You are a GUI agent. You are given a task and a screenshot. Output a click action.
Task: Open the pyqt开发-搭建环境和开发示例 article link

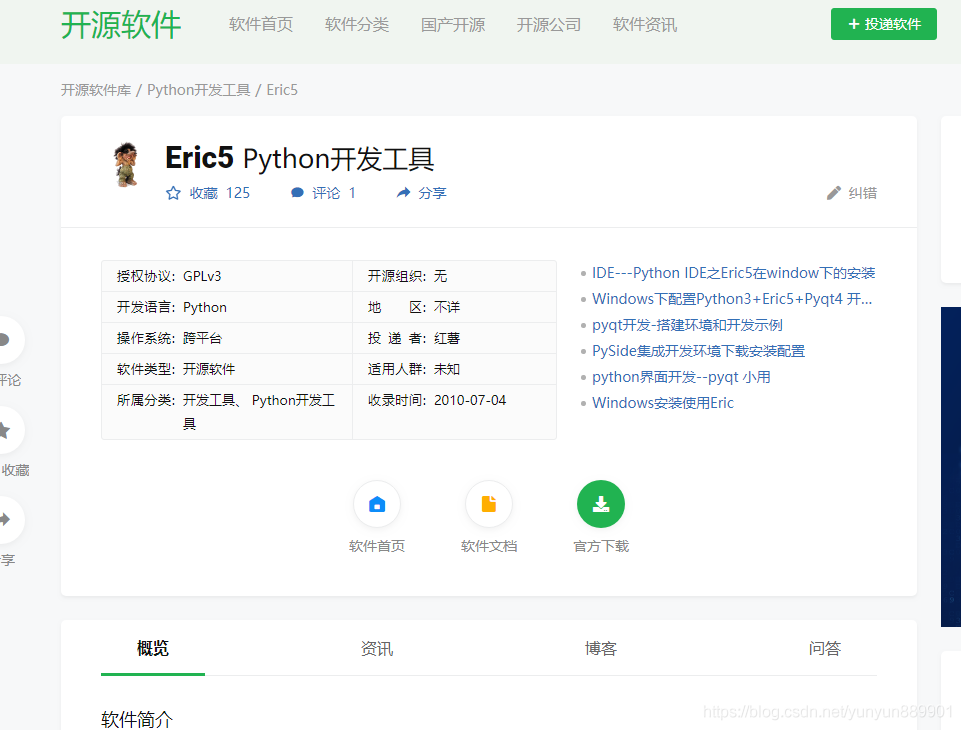tap(687, 325)
